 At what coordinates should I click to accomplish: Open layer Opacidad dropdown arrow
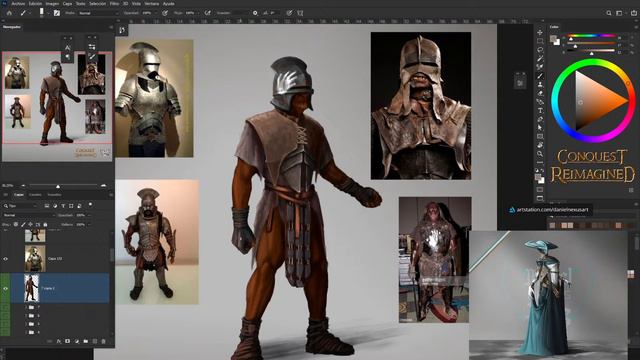[89, 215]
